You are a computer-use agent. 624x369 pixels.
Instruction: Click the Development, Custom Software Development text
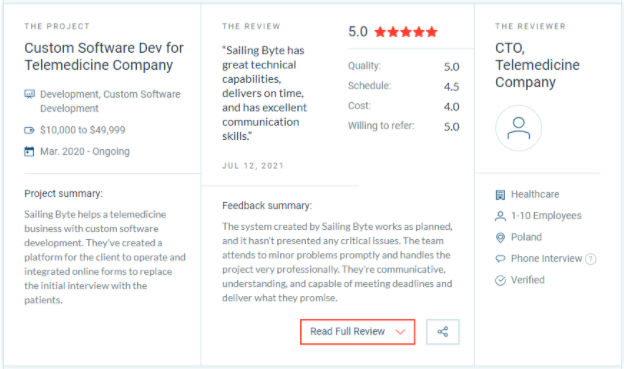[110, 101]
